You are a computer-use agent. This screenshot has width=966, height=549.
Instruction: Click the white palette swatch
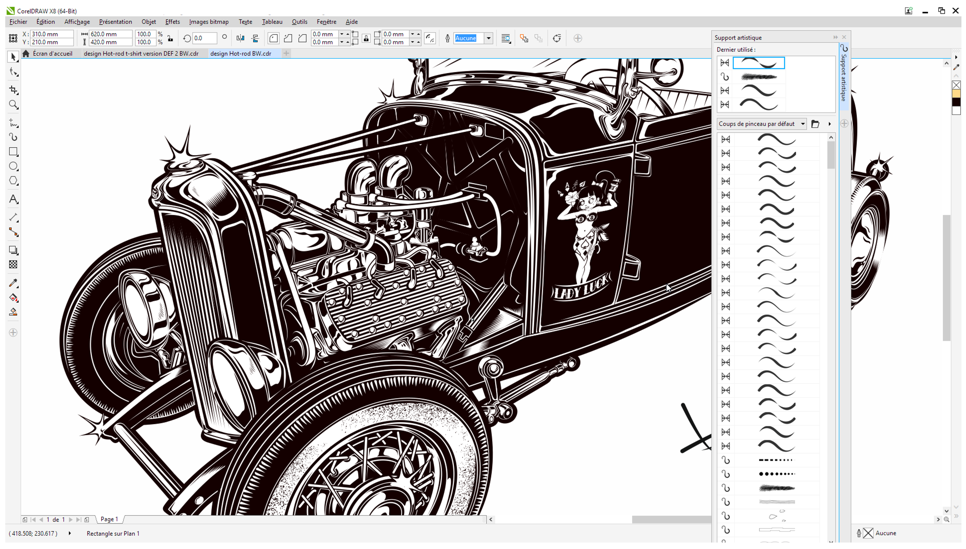click(956, 111)
